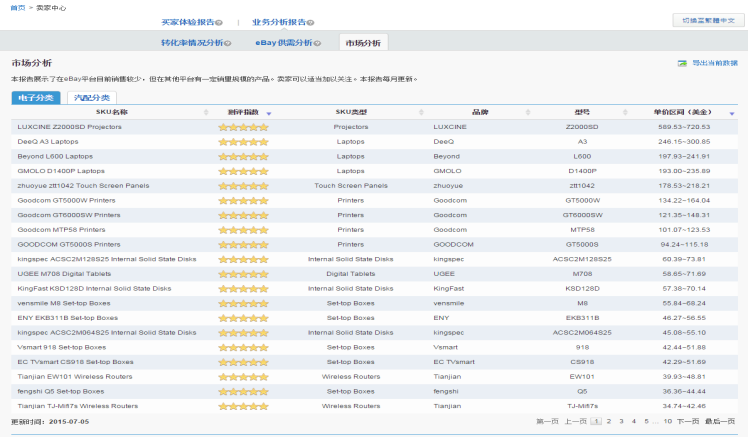Click brand cell EC TVsmart
The width and height of the screenshot is (749, 438).
pos(454,362)
